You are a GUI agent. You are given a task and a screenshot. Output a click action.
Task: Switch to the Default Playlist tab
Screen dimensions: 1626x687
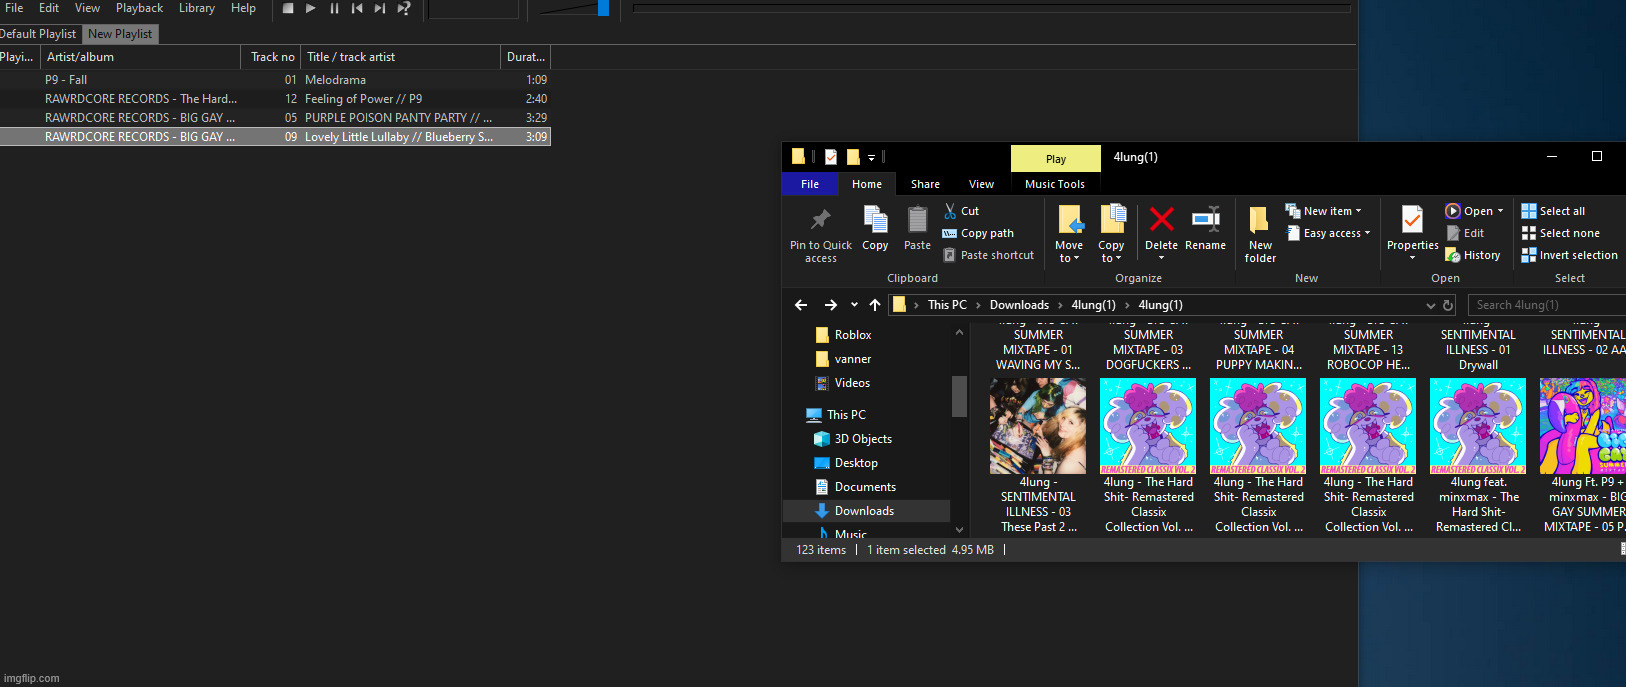(x=38, y=34)
